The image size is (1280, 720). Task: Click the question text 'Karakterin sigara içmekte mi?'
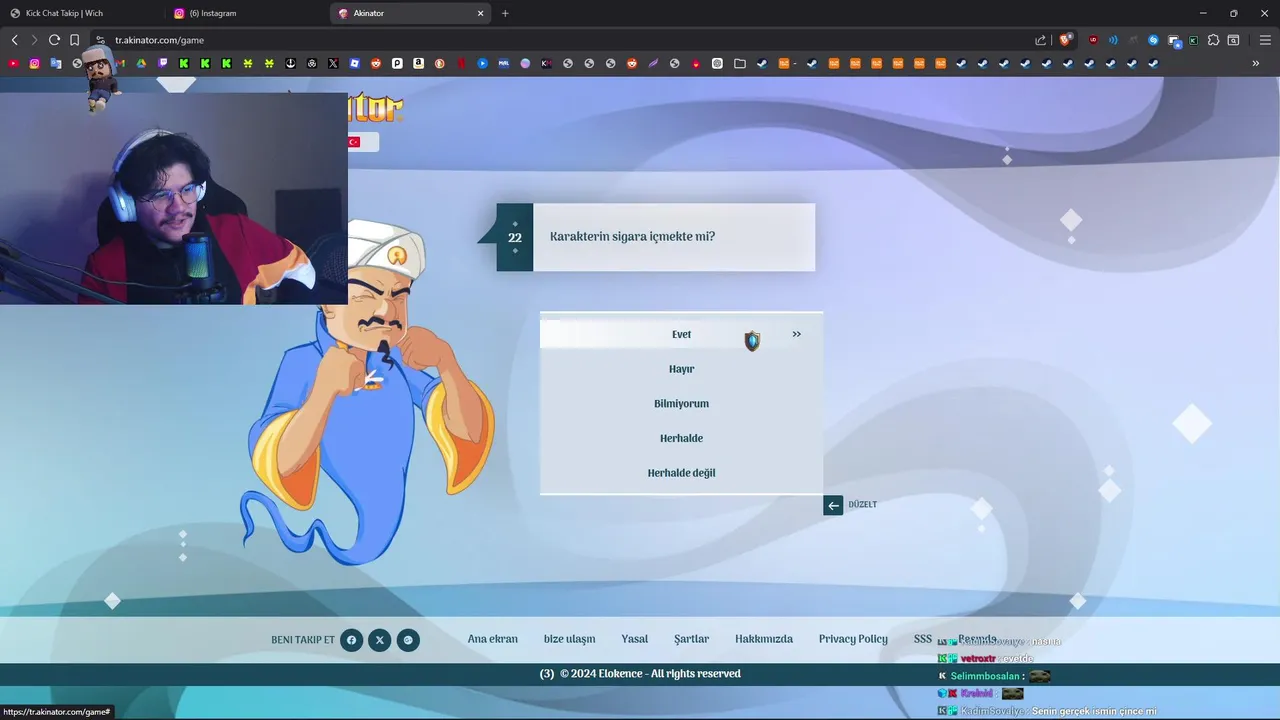pyautogui.click(x=632, y=237)
